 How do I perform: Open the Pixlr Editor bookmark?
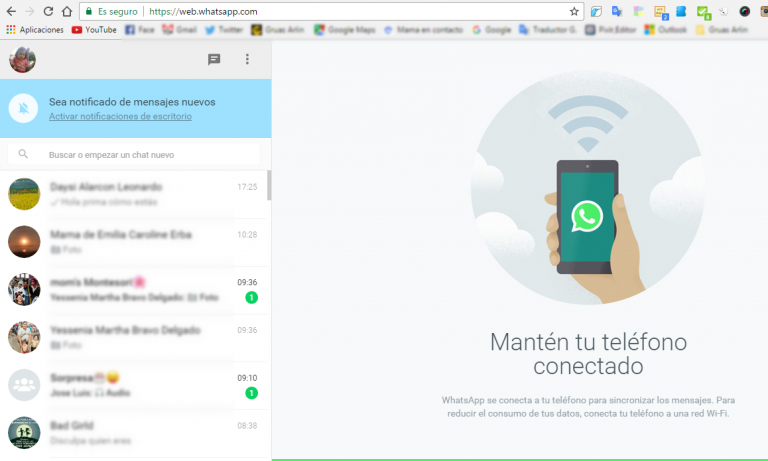(610, 30)
